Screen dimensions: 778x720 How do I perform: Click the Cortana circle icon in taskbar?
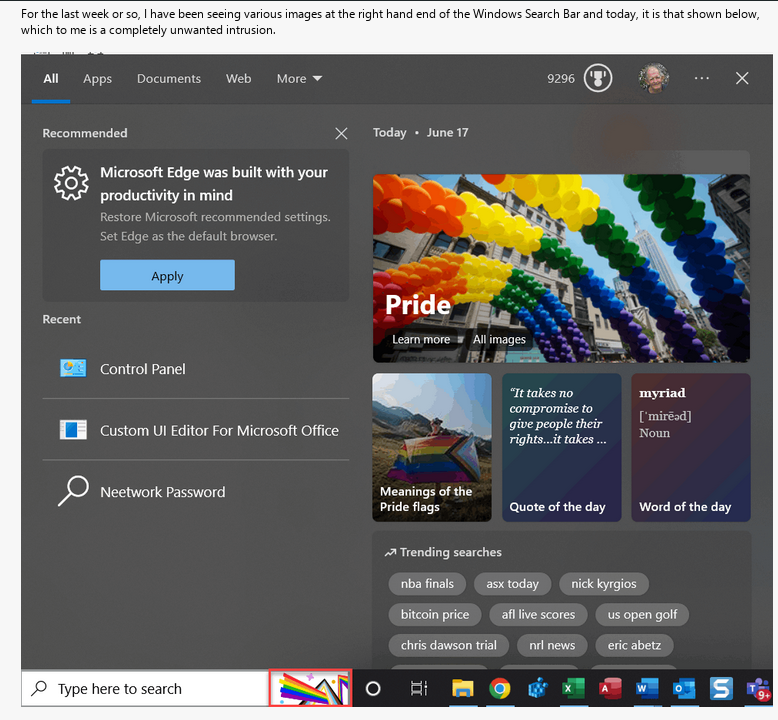(x=373, y=689)
